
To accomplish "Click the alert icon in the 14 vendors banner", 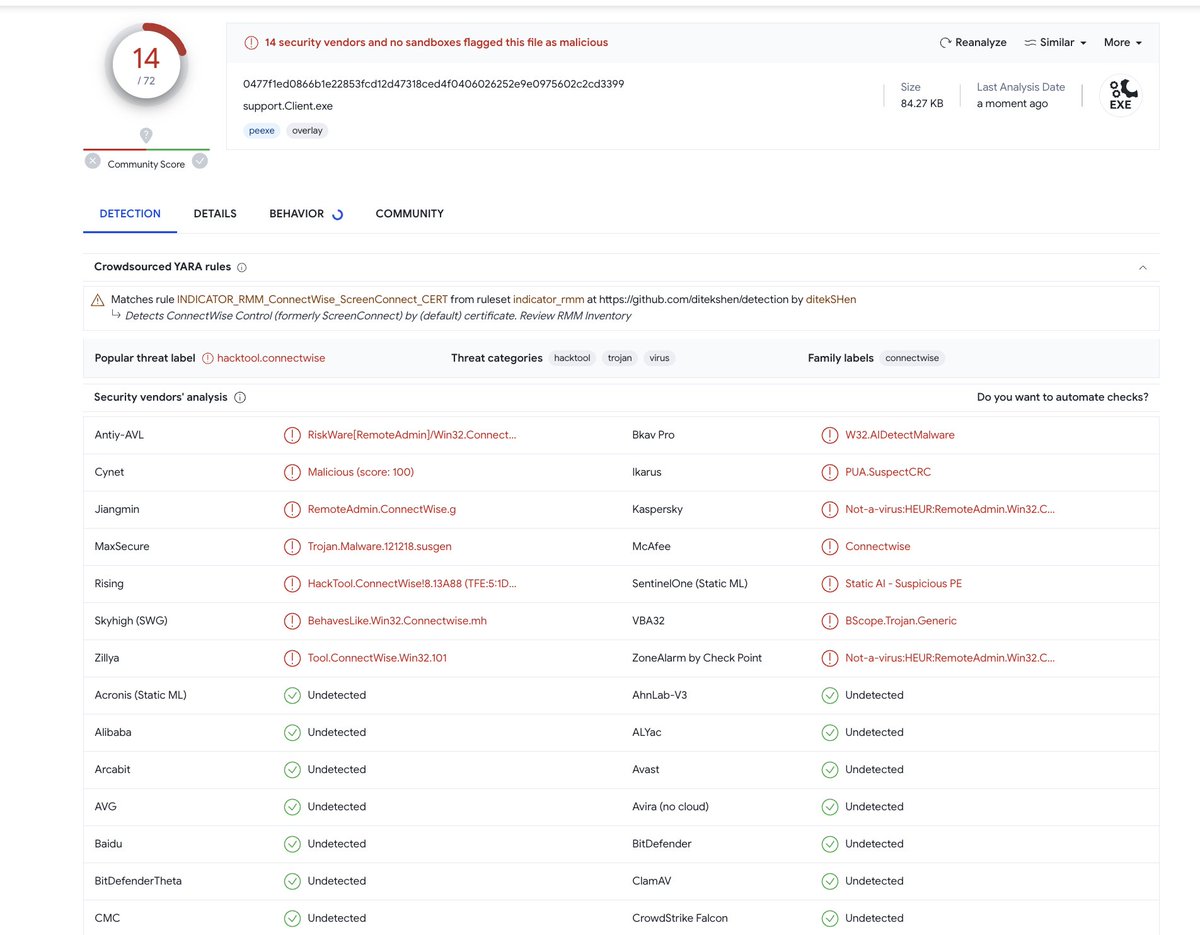I will 251,43.
